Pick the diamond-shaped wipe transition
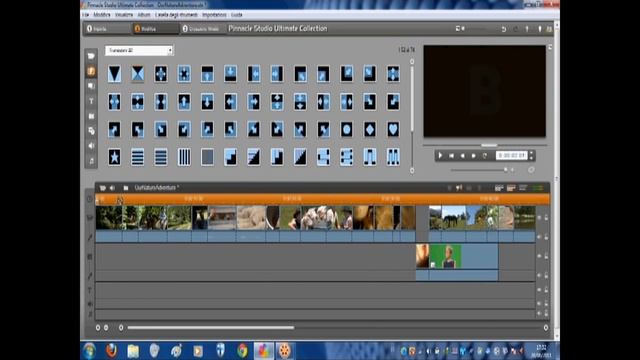Screen dimensions: 640x360 (x=370, y=129)
